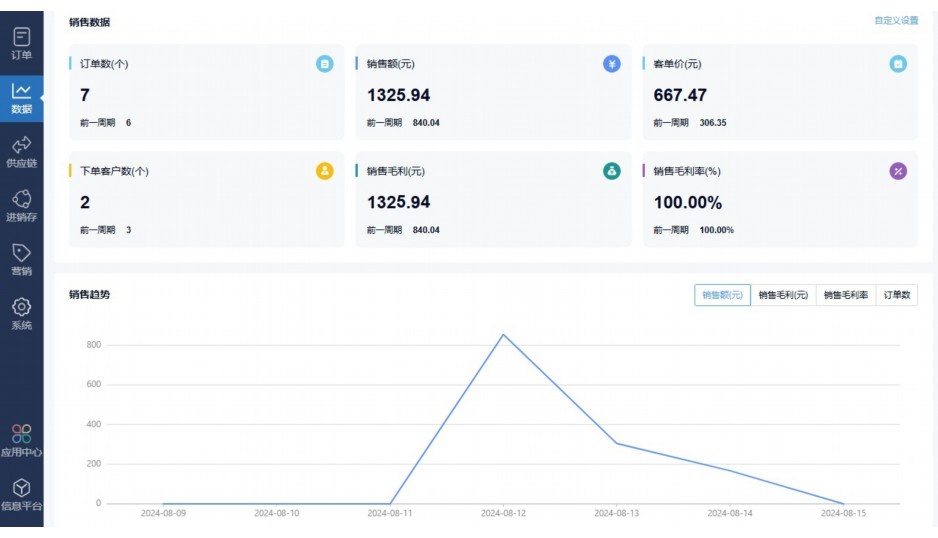Click the 销售毛利 green money bag icon

[x=612, y=171]
